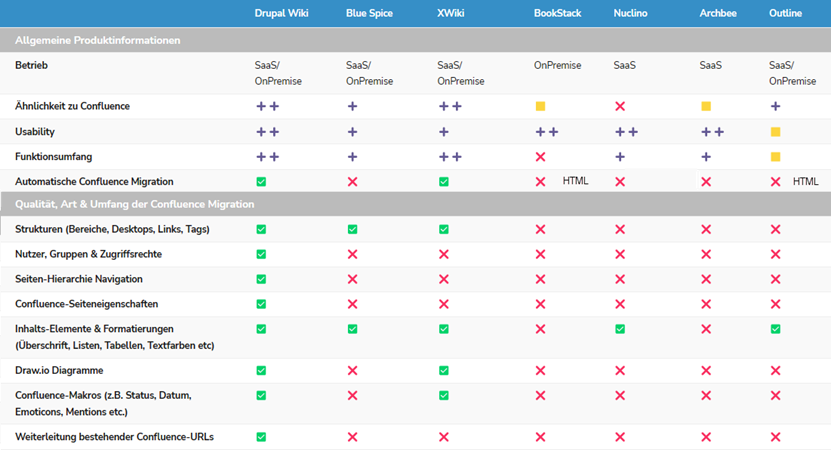Click the HTML label in the BookStack column
This screenshot has height=450, width=831.
pyautogui.click(x=575, y=182)
